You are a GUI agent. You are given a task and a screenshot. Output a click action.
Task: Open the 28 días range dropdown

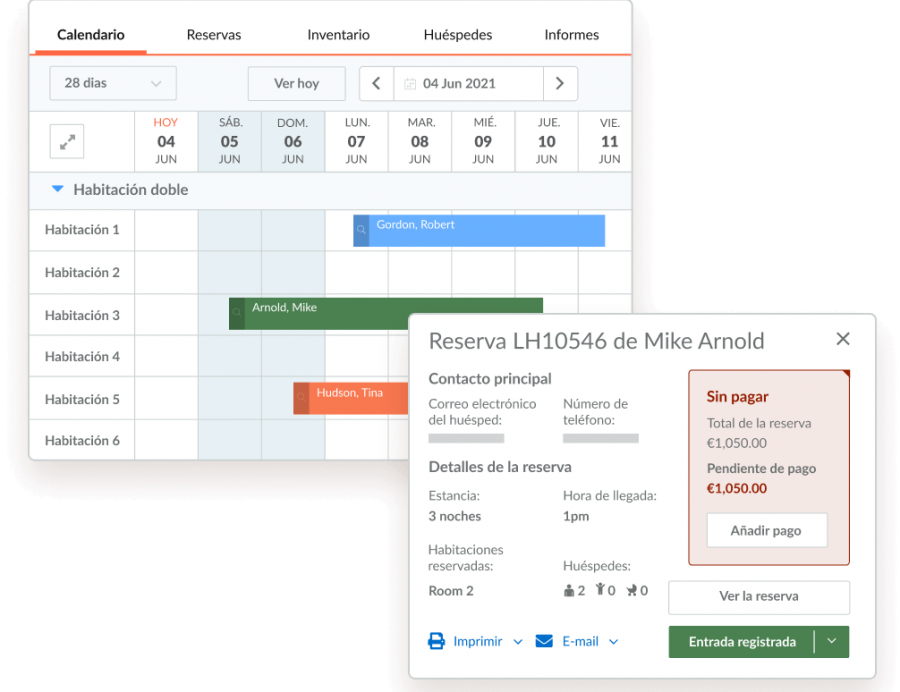tap(113, 84)
